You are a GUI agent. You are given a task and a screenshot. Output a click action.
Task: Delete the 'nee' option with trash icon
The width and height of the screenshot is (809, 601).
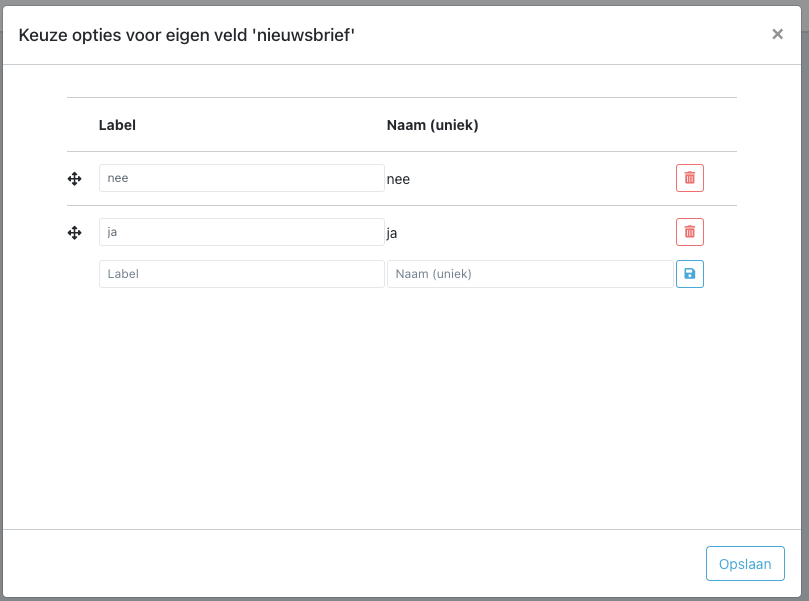690,178
